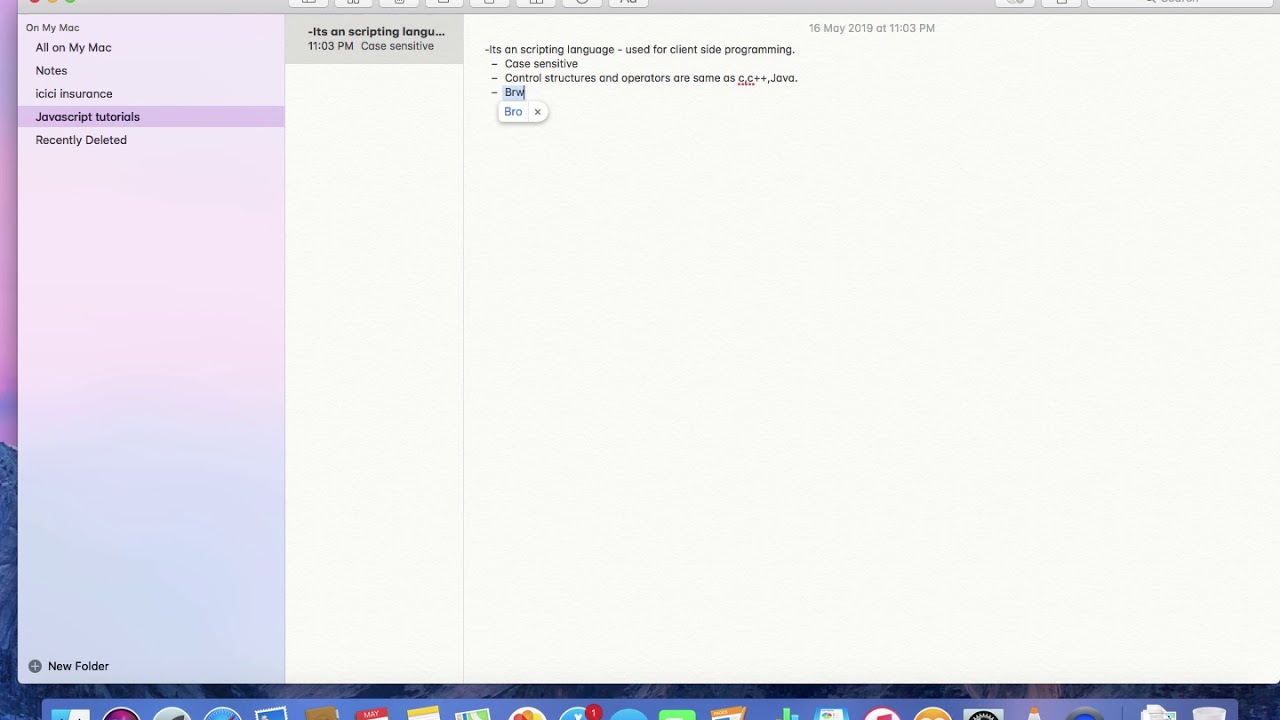
Task: Create a folder with New Folder button
Action: [x=68, y=666]
